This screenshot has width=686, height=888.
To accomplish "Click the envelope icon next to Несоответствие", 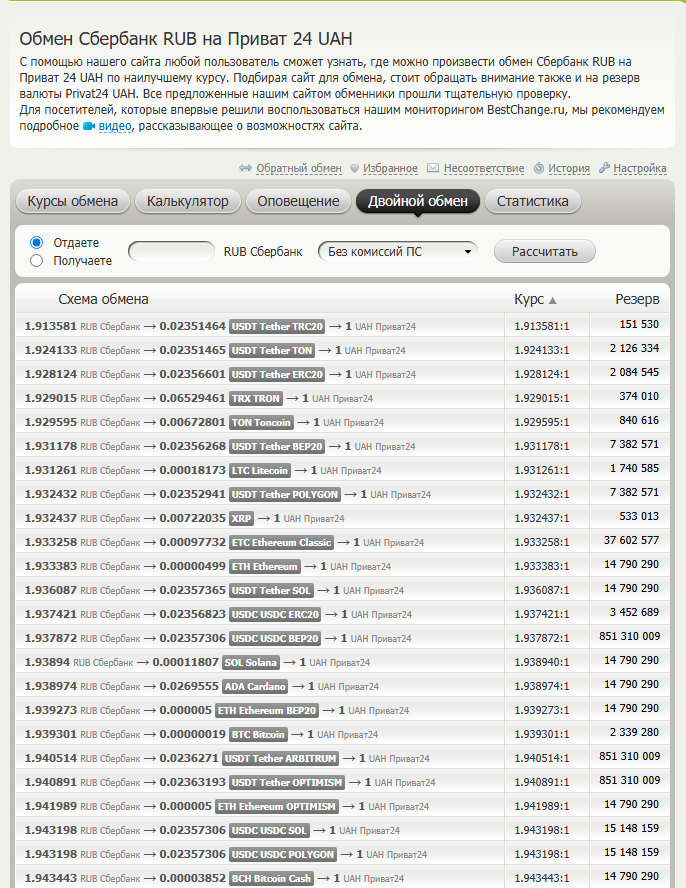I will 433,168.
